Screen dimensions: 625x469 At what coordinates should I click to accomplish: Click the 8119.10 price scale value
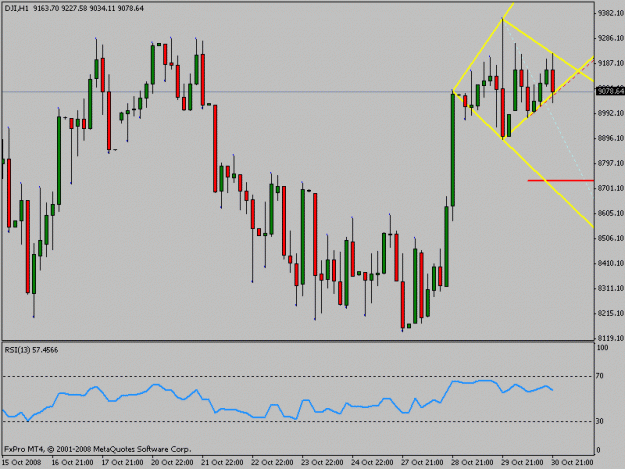coord(610,338)
